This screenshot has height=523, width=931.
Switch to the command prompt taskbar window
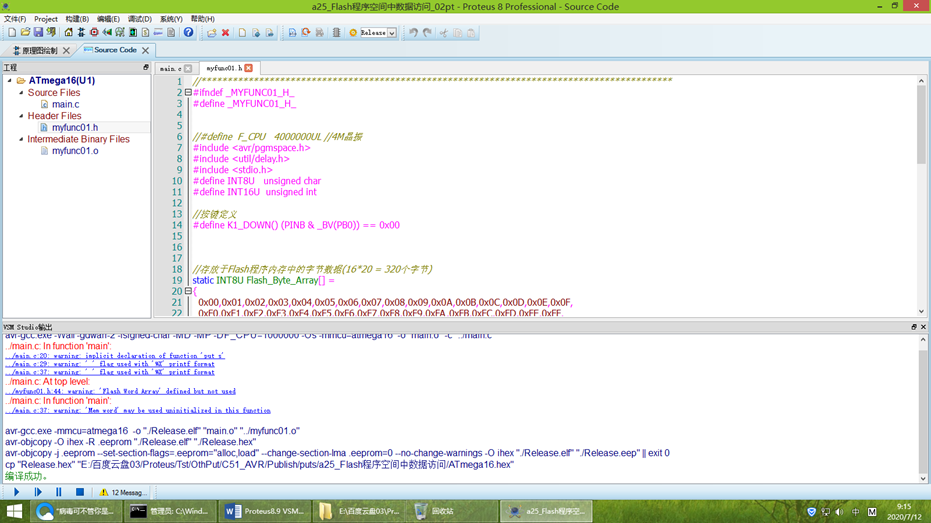click(170, 511)
